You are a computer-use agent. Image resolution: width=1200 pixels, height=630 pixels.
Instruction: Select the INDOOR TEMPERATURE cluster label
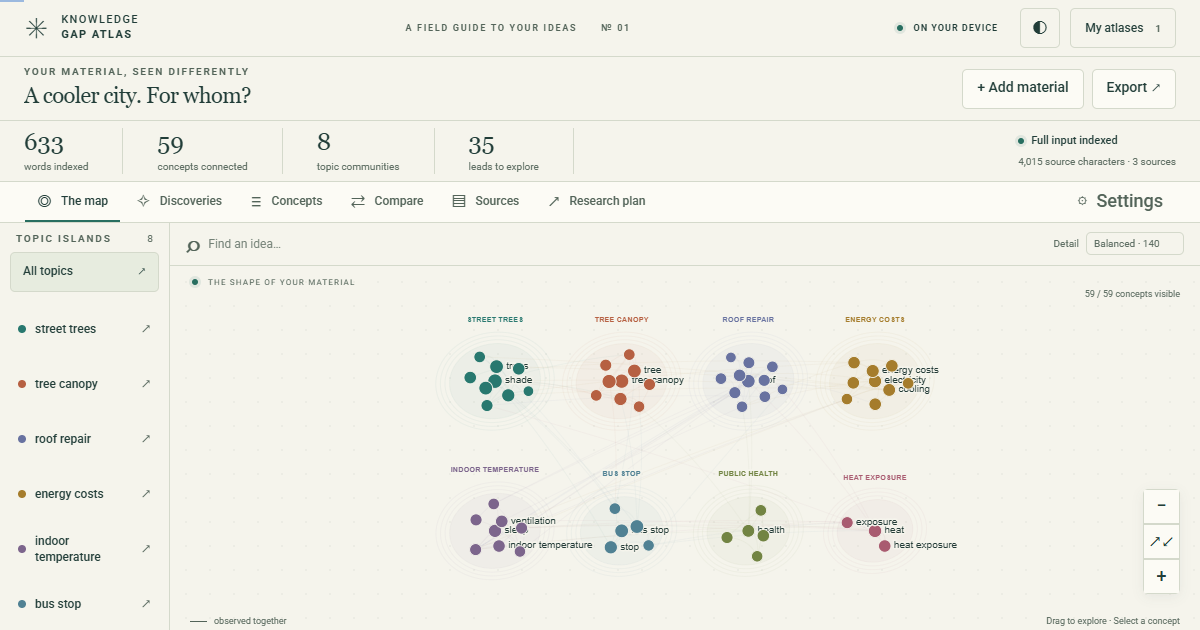[x=495, y=470]
